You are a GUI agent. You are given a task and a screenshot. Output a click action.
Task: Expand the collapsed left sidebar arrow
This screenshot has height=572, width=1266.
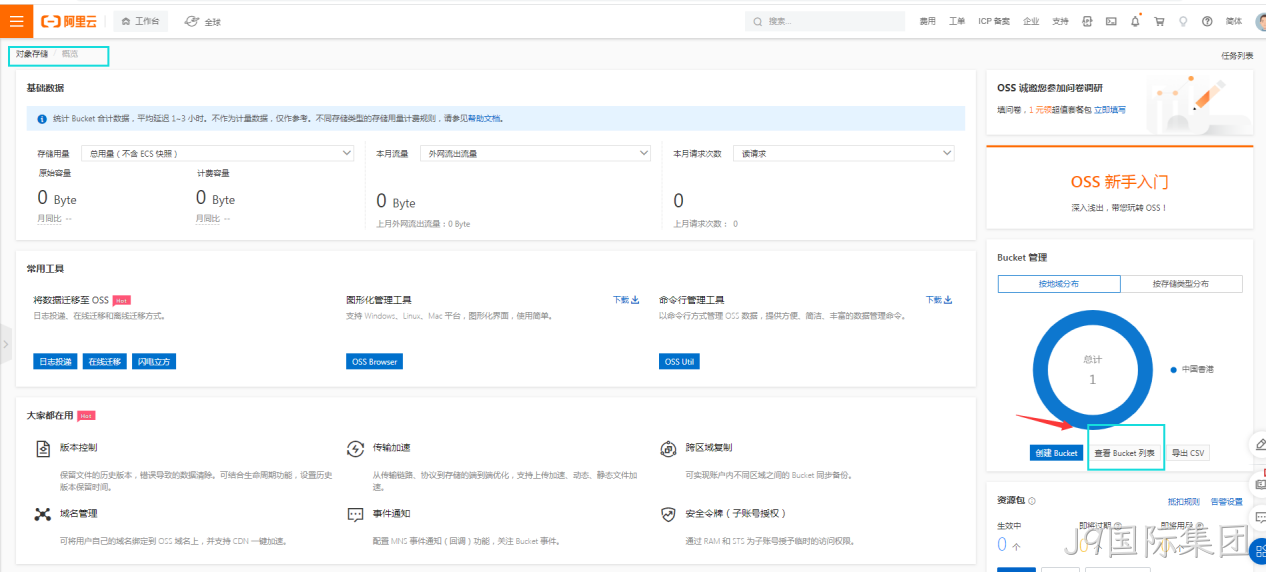click(x=5, y=344)
